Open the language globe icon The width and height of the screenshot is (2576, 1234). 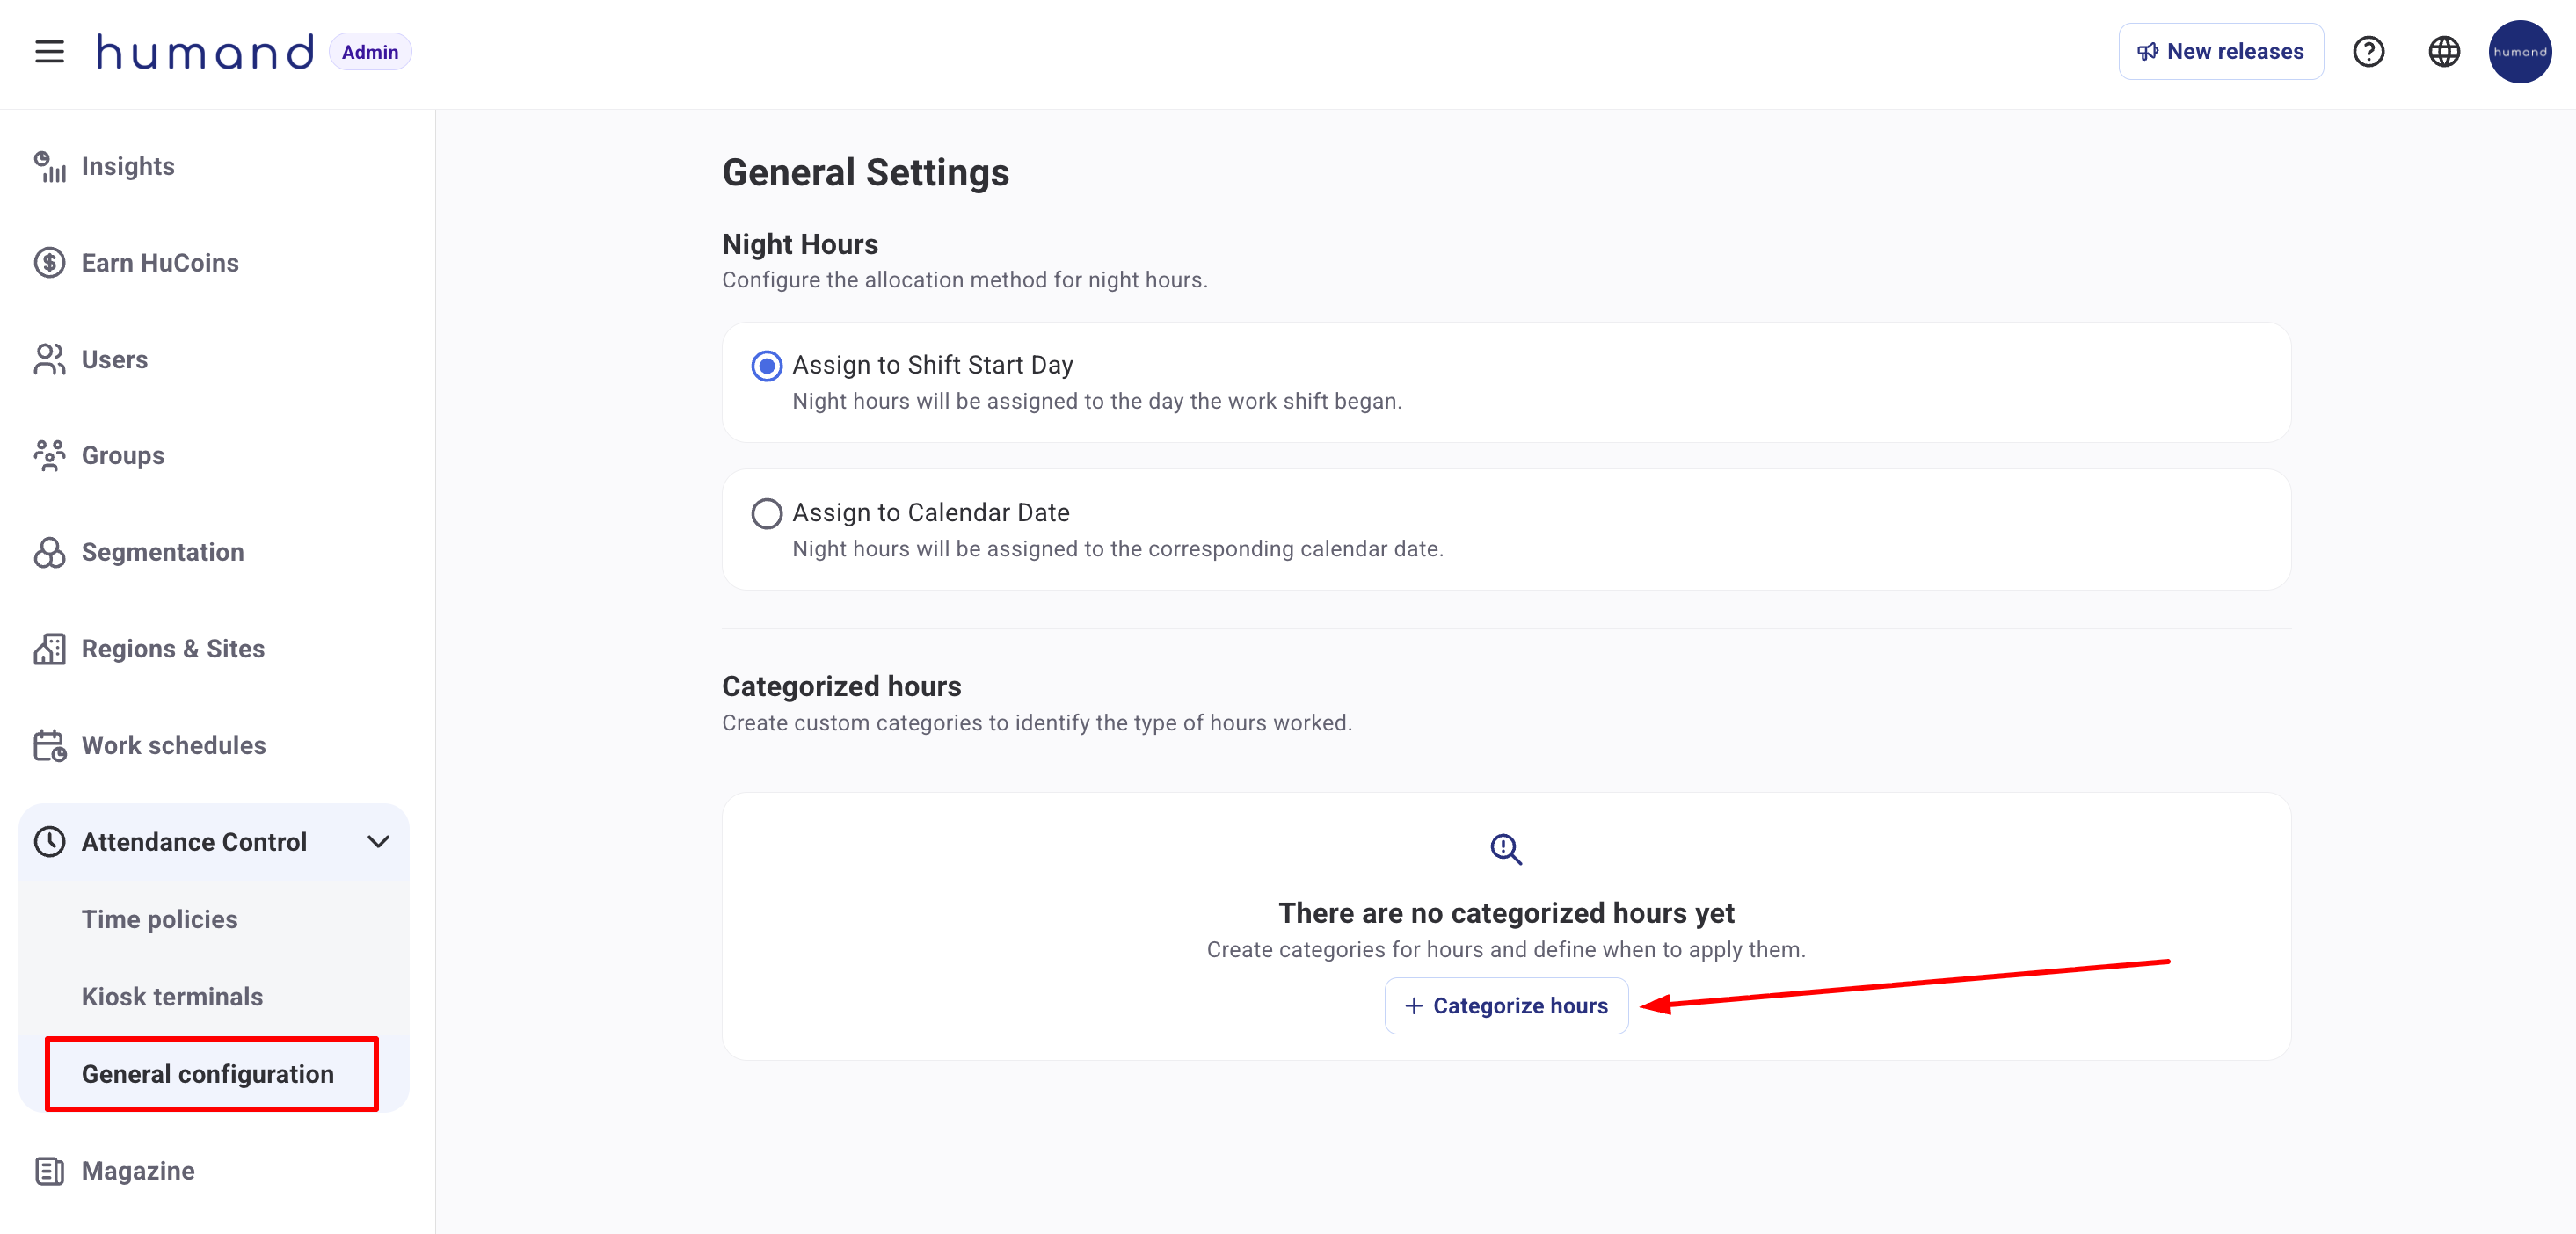click(2444, 51)
